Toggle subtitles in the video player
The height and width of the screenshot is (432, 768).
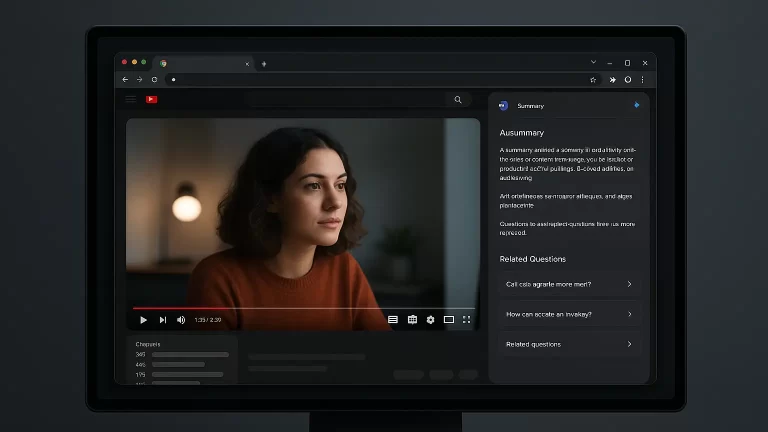tap(393, 320)
